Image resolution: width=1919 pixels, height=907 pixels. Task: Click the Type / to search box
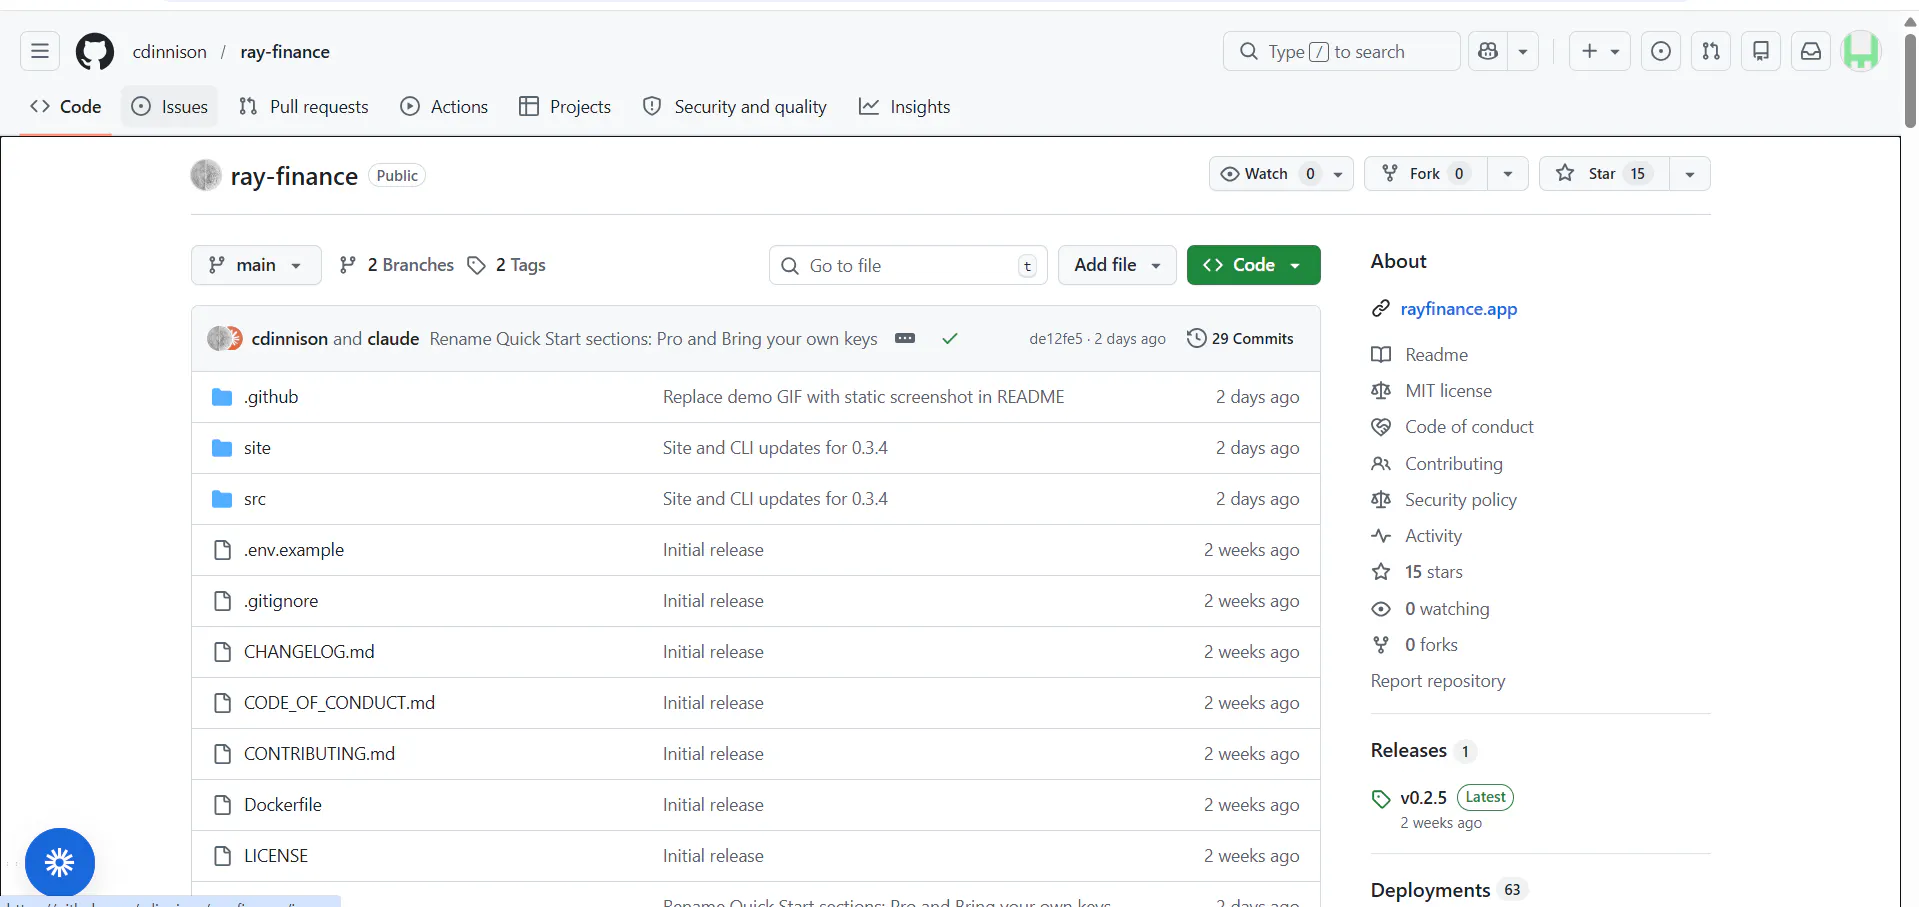click(x=1341, y=51)
